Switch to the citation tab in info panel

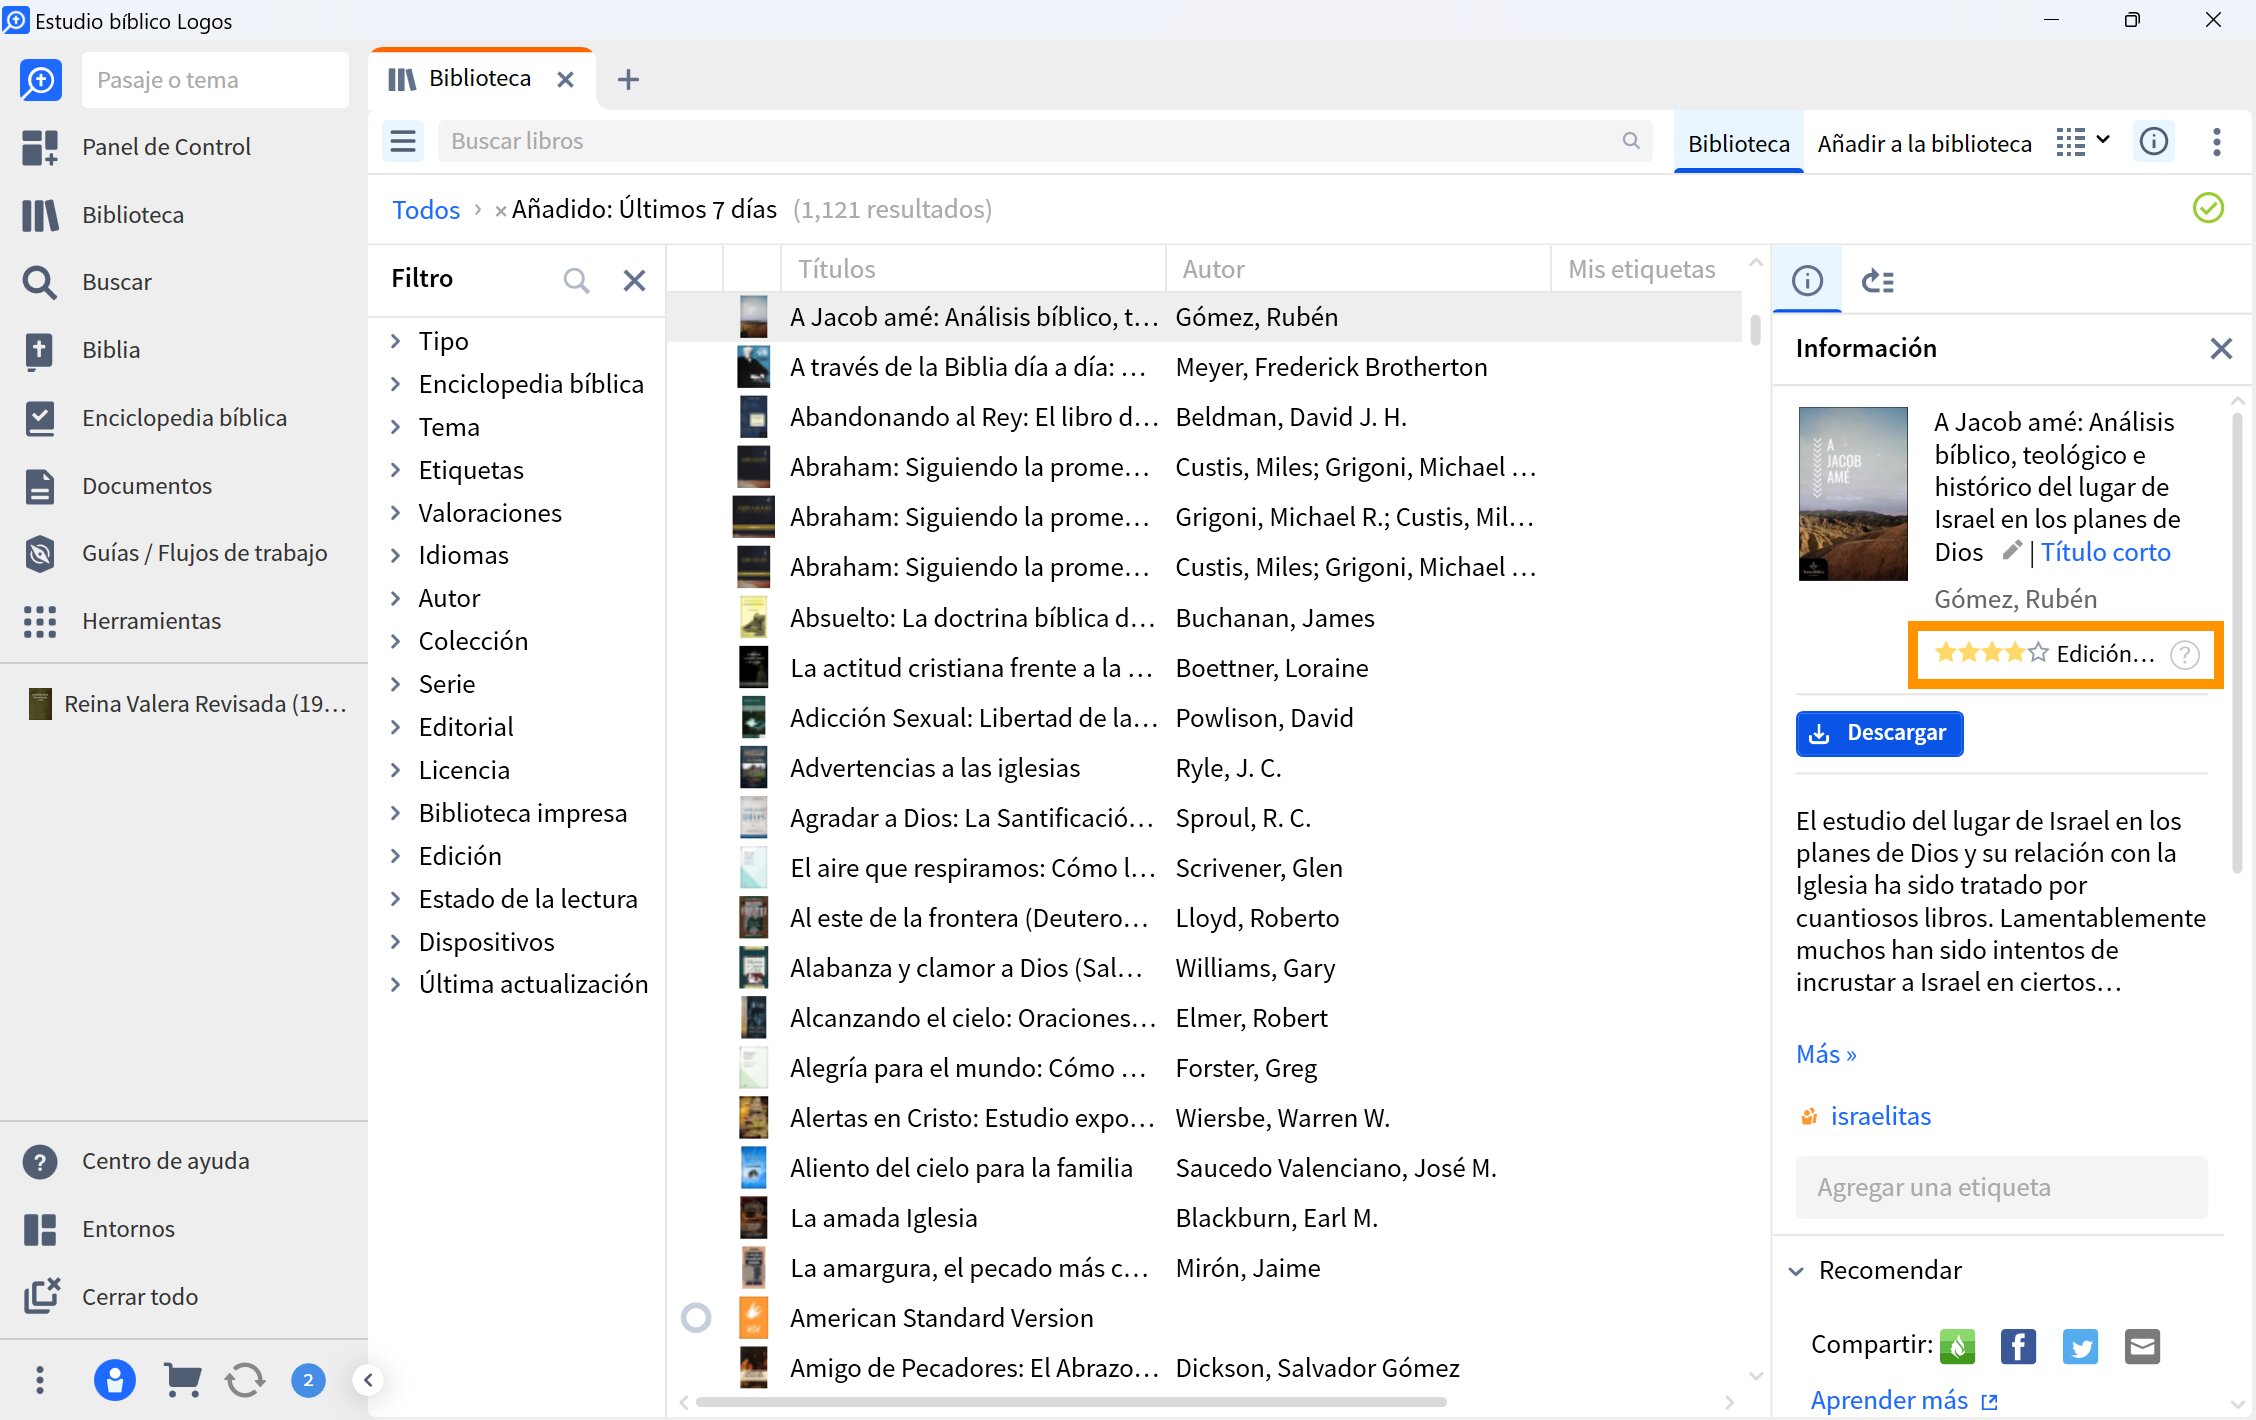click(x=1878, y=281)
